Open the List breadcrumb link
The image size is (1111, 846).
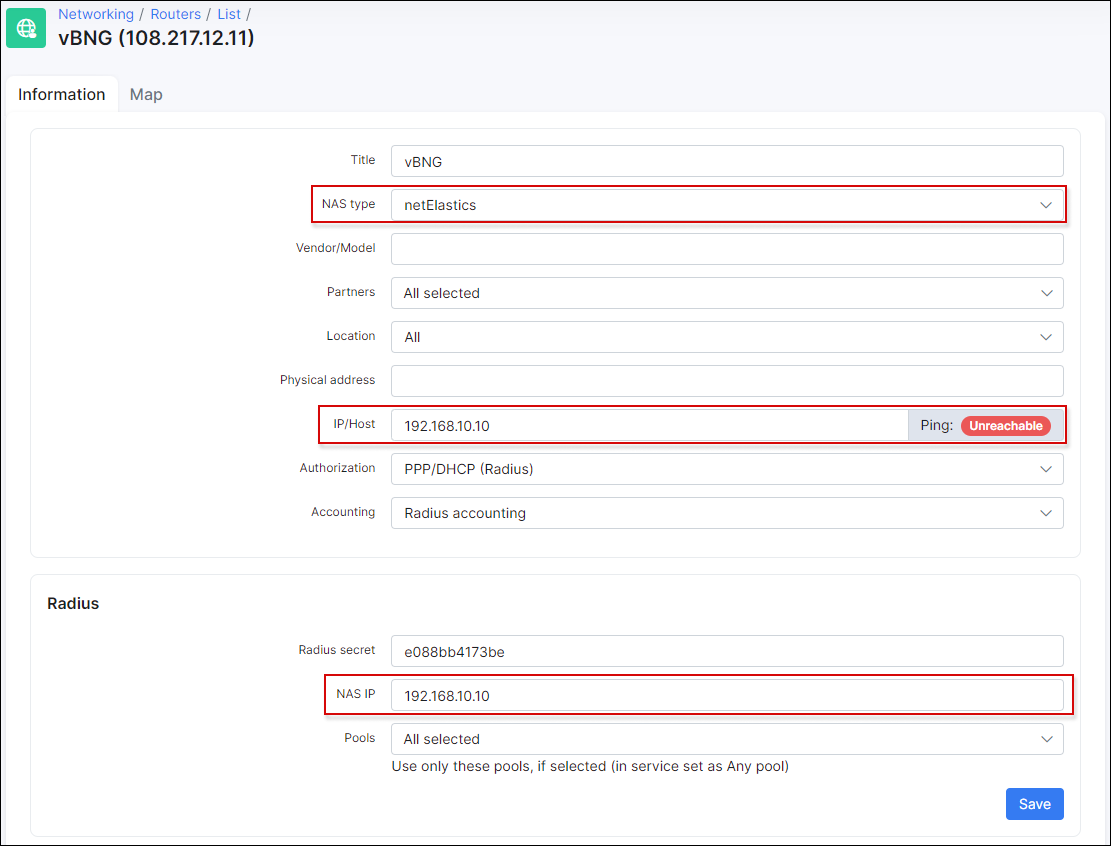229,14
